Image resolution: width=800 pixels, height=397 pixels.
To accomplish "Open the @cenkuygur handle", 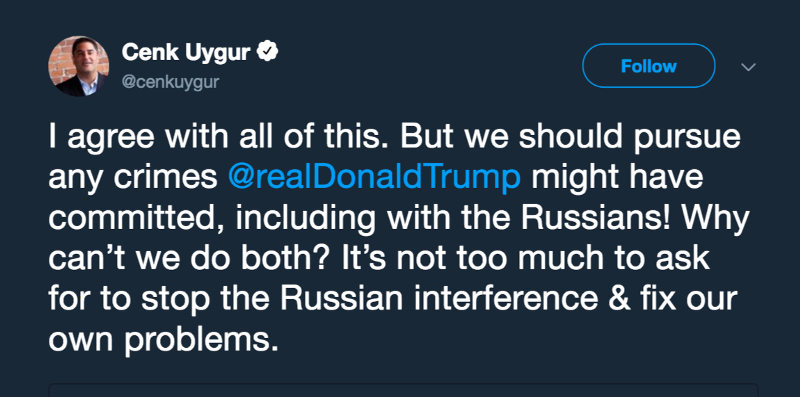I will coord(170,82).
